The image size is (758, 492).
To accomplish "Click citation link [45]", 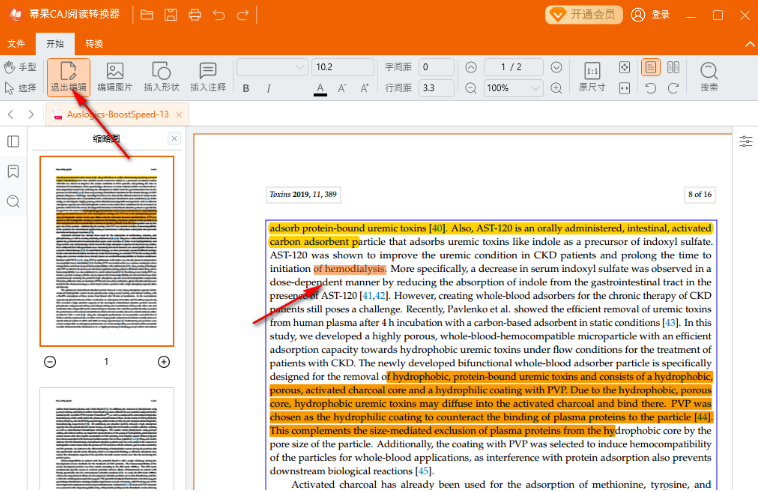I will tap(423, 471).
